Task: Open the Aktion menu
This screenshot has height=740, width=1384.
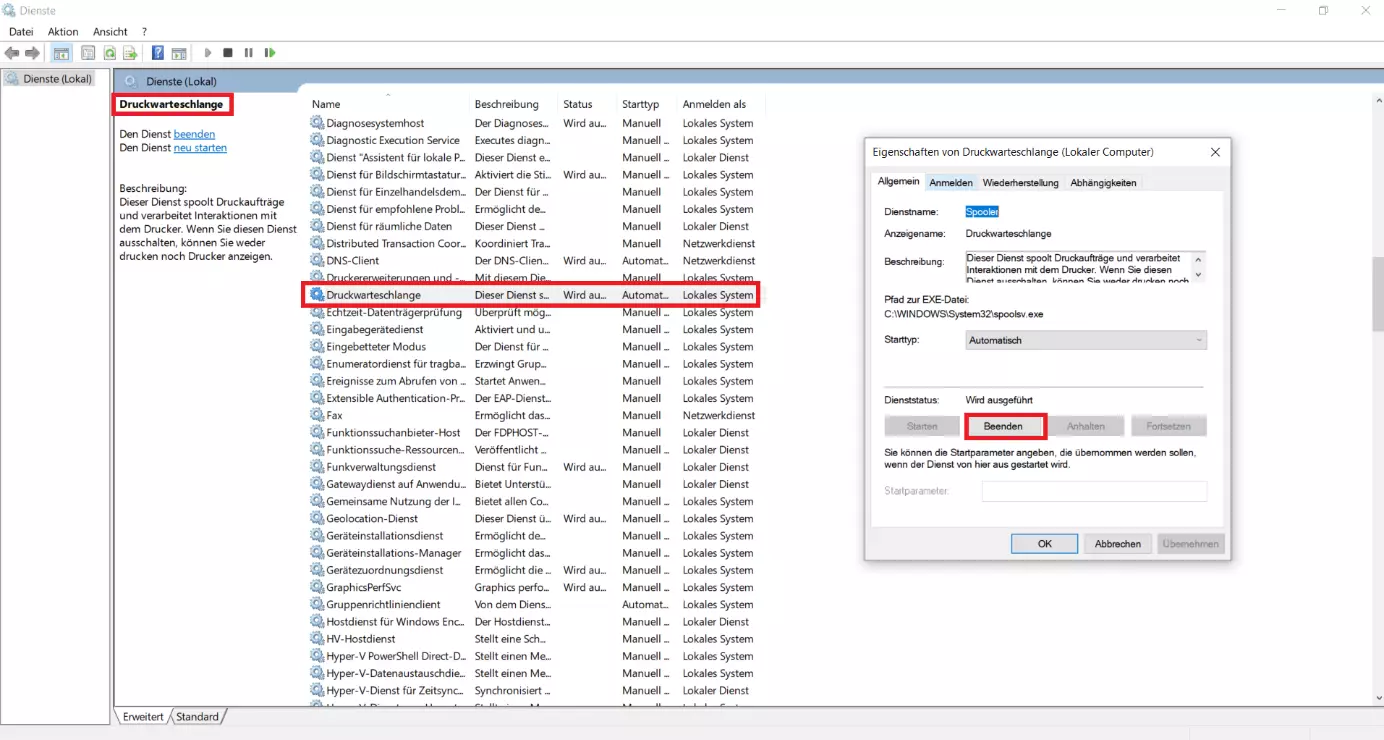Action: 63,32
